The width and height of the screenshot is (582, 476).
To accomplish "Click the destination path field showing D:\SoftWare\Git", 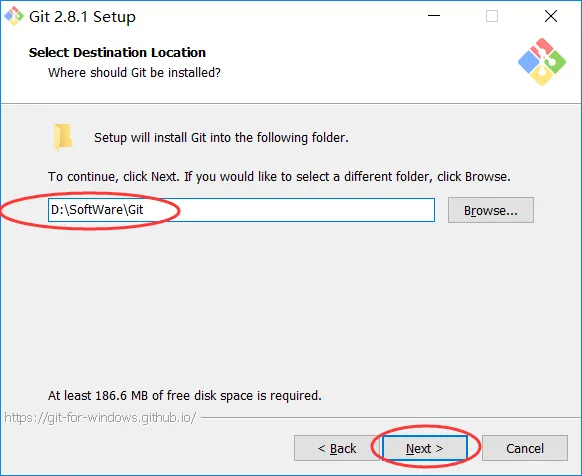I will 241,210.
